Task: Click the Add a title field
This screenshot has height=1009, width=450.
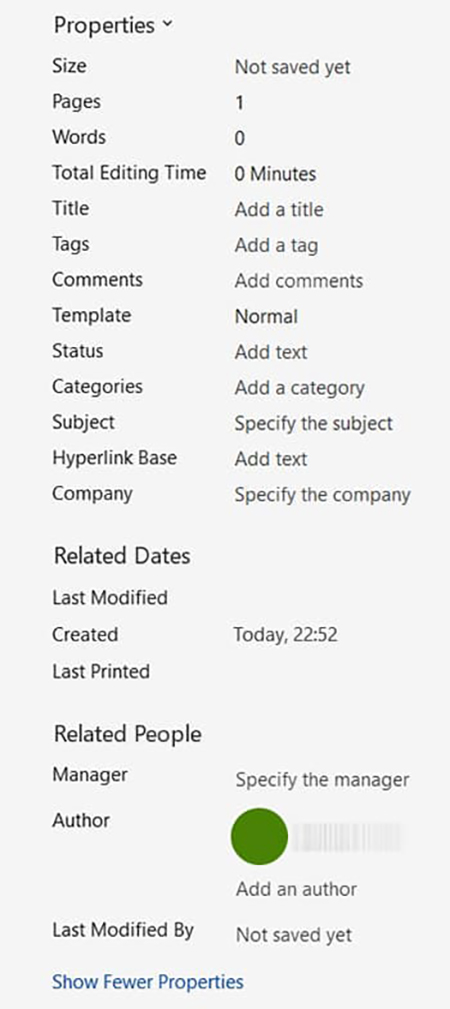Action: [279, 210]
